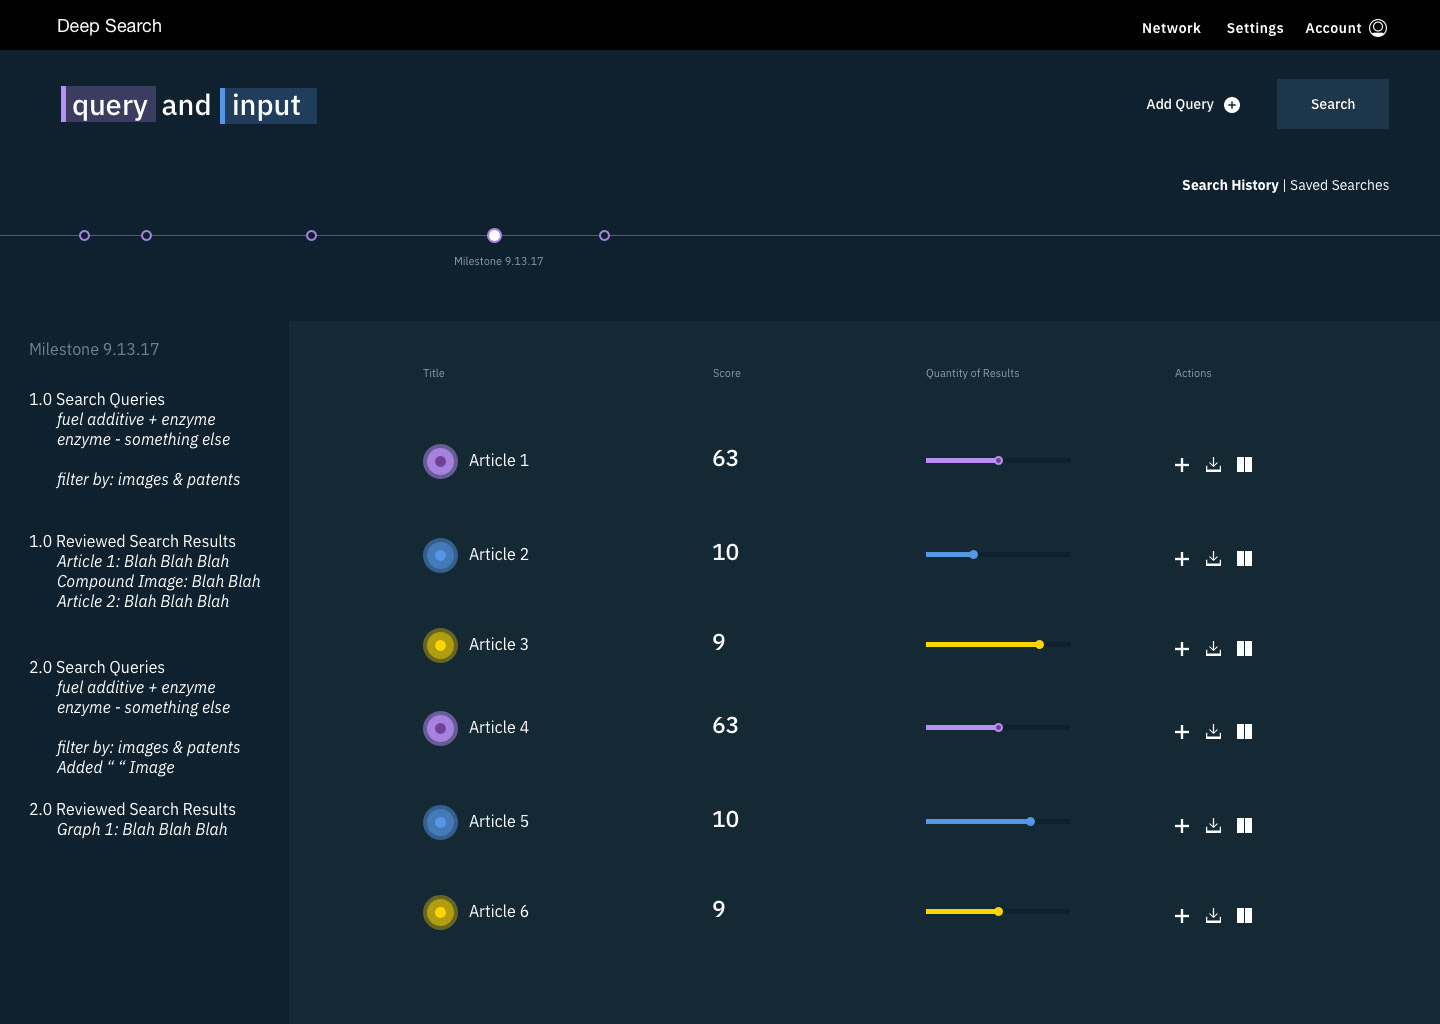This screenshot has width=1440, height=1024.
Task: Click the purple circle icon beside Article 1
Action: (440, 461)
